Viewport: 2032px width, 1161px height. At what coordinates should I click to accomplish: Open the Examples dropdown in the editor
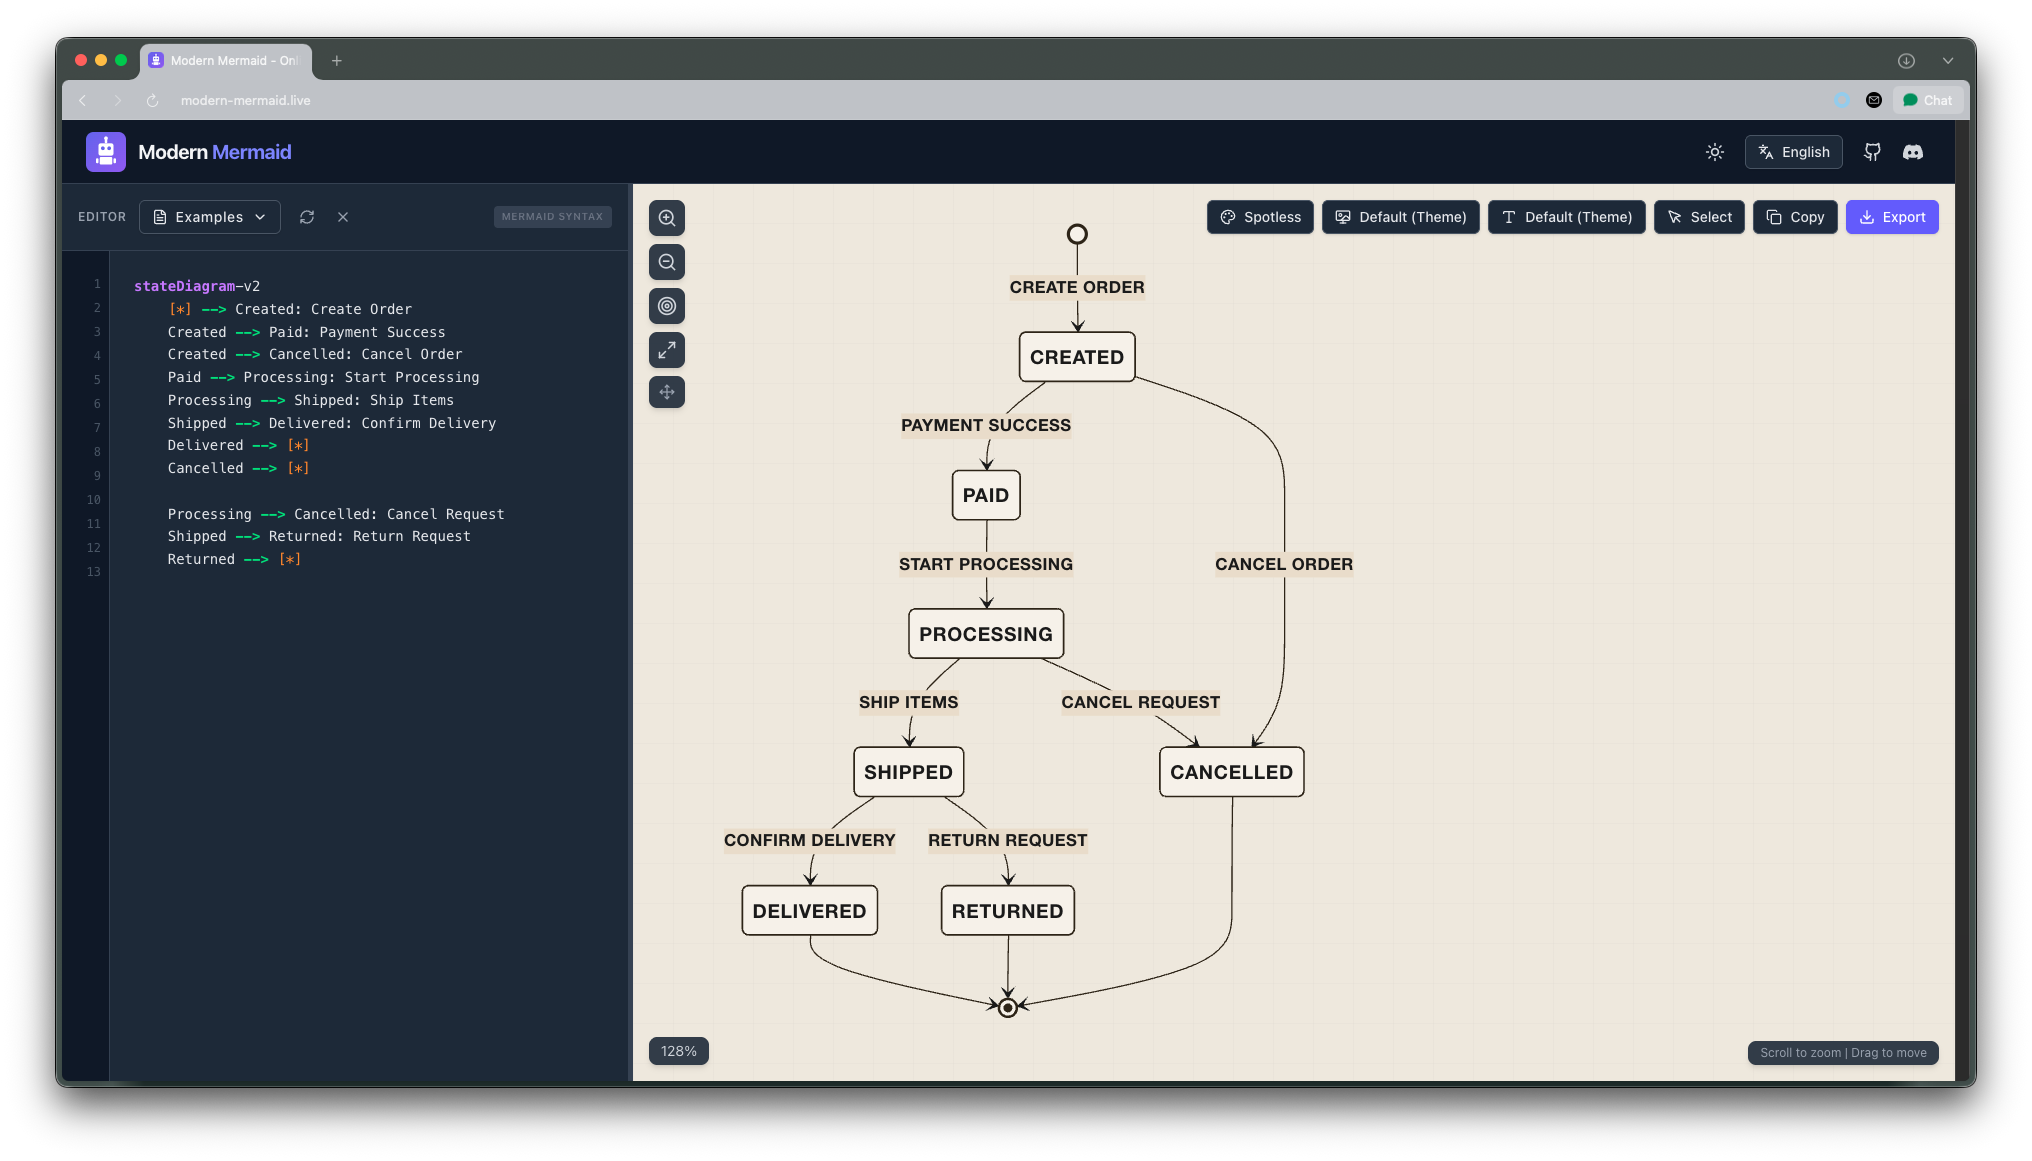(209, 217)
